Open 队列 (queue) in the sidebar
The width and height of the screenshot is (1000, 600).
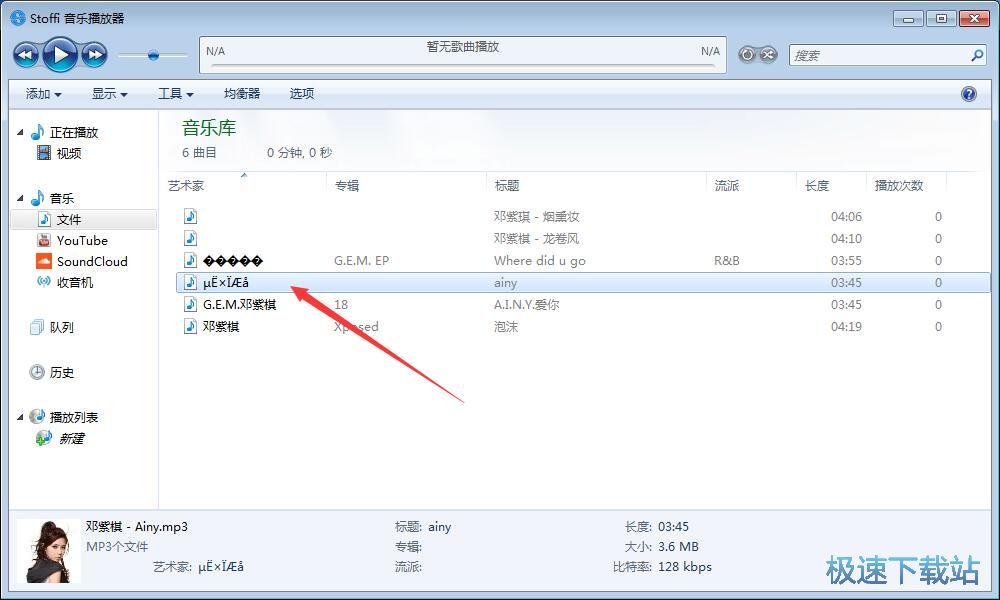(61, 327)
